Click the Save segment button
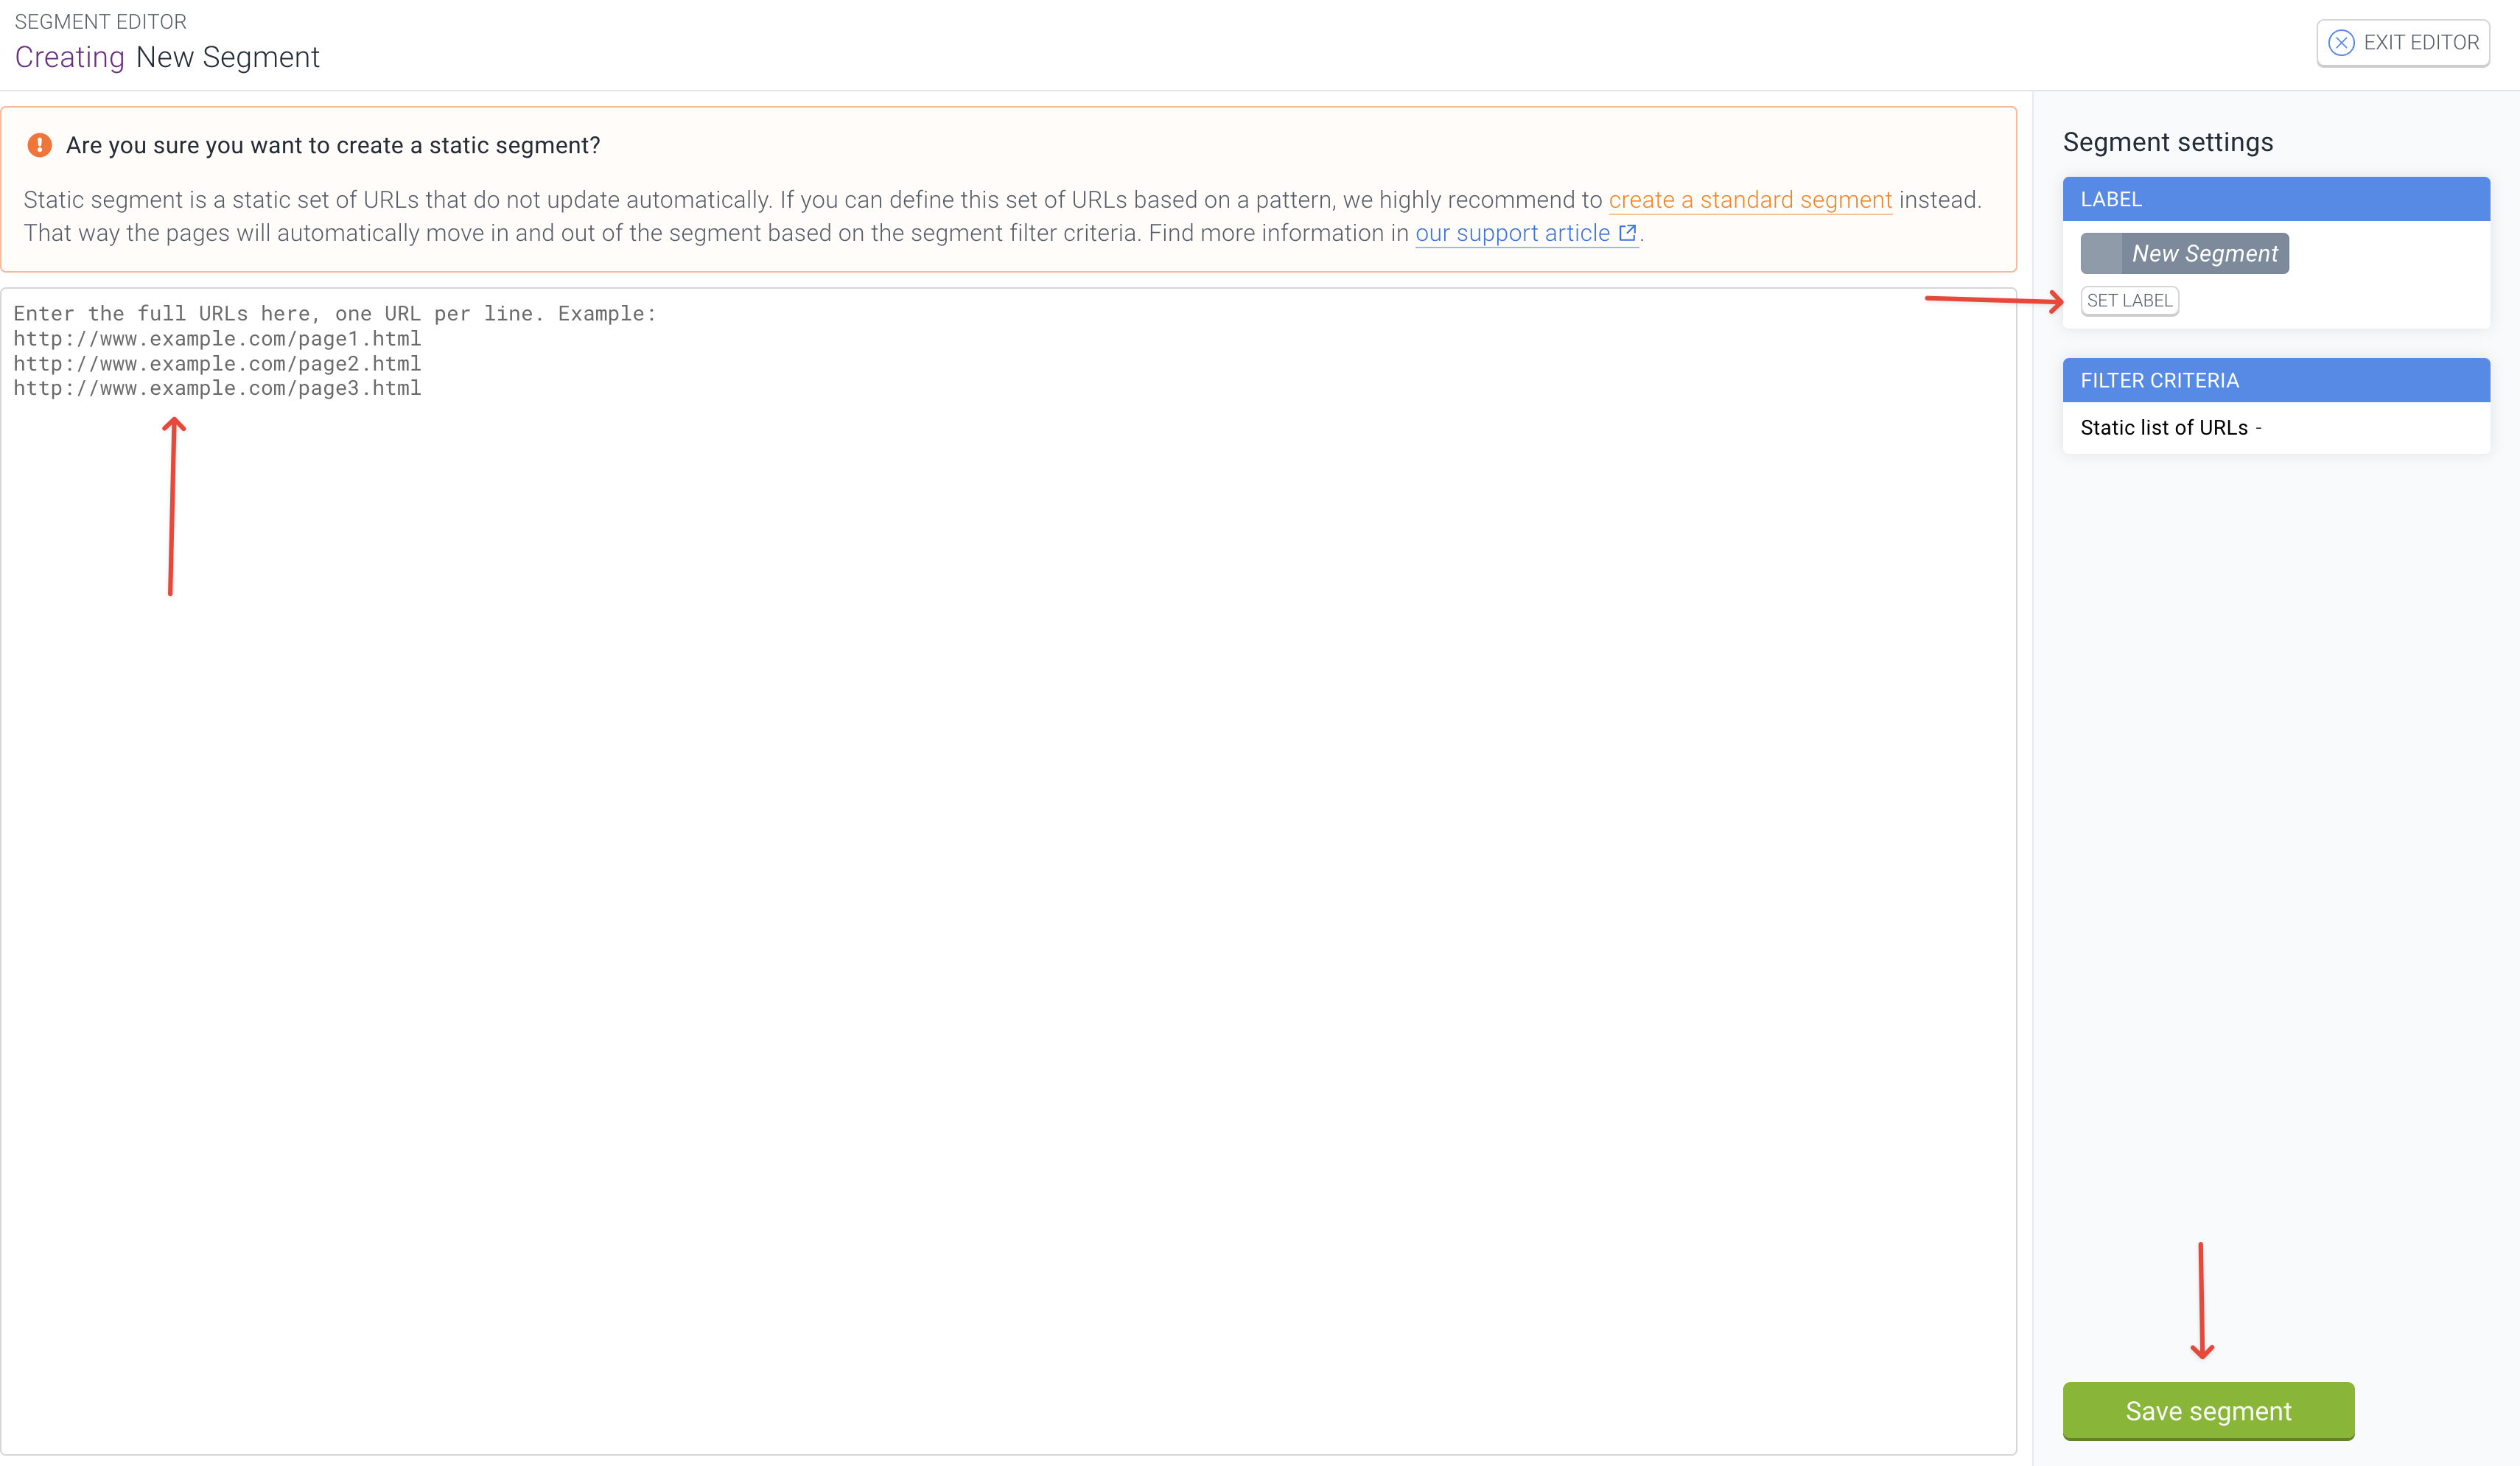 coord(2208,1410)
